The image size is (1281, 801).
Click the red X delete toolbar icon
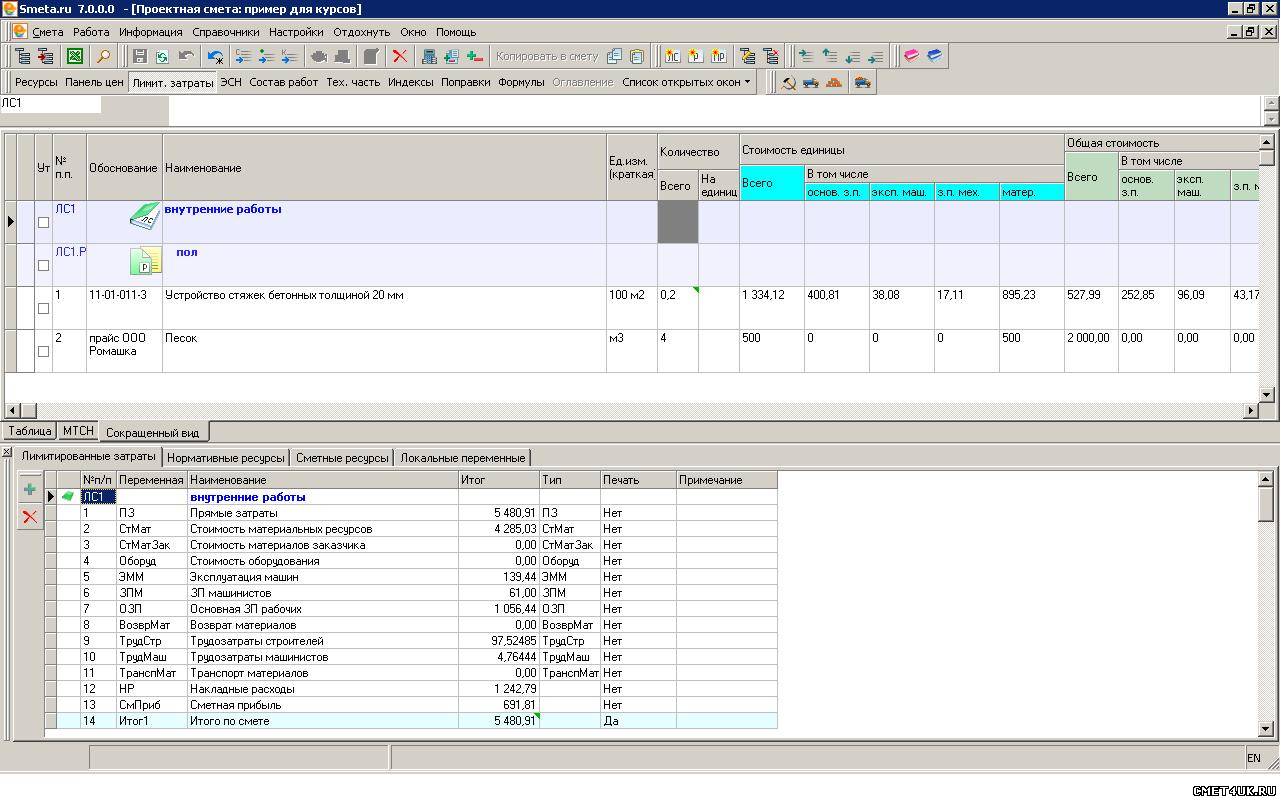coord(400,57)
